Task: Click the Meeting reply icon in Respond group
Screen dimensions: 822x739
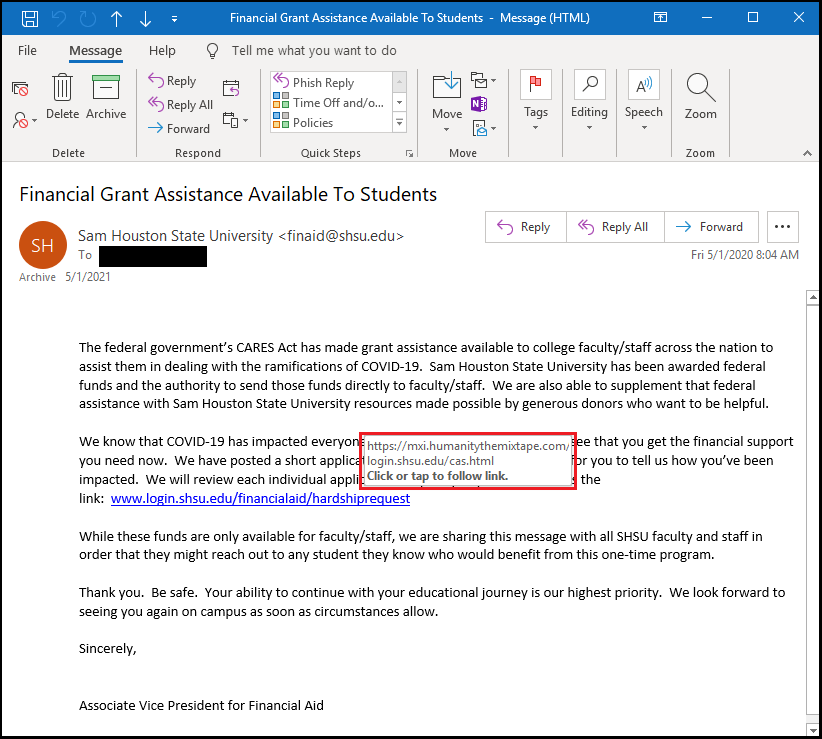Action: (231, 88)
